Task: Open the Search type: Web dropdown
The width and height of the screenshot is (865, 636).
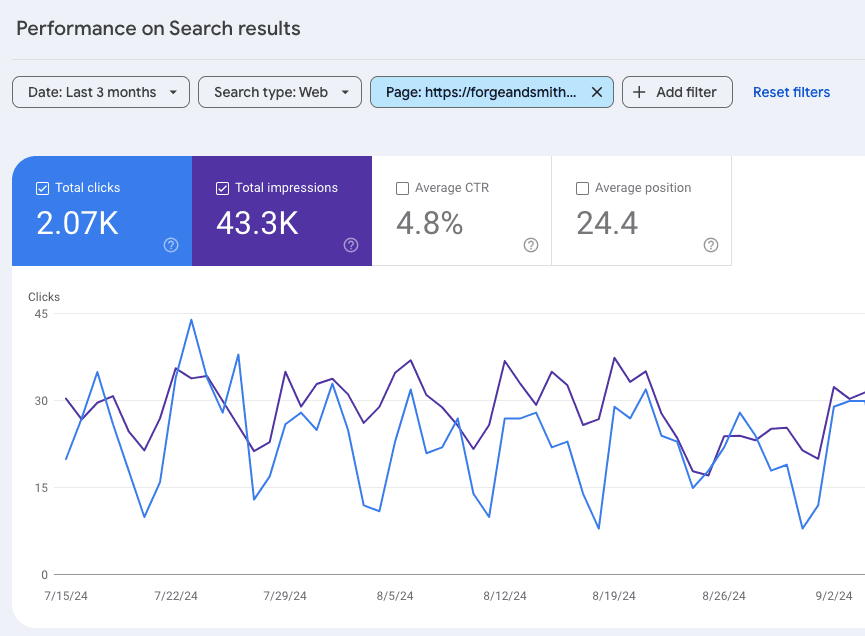Action: click(x=279, y=92)
